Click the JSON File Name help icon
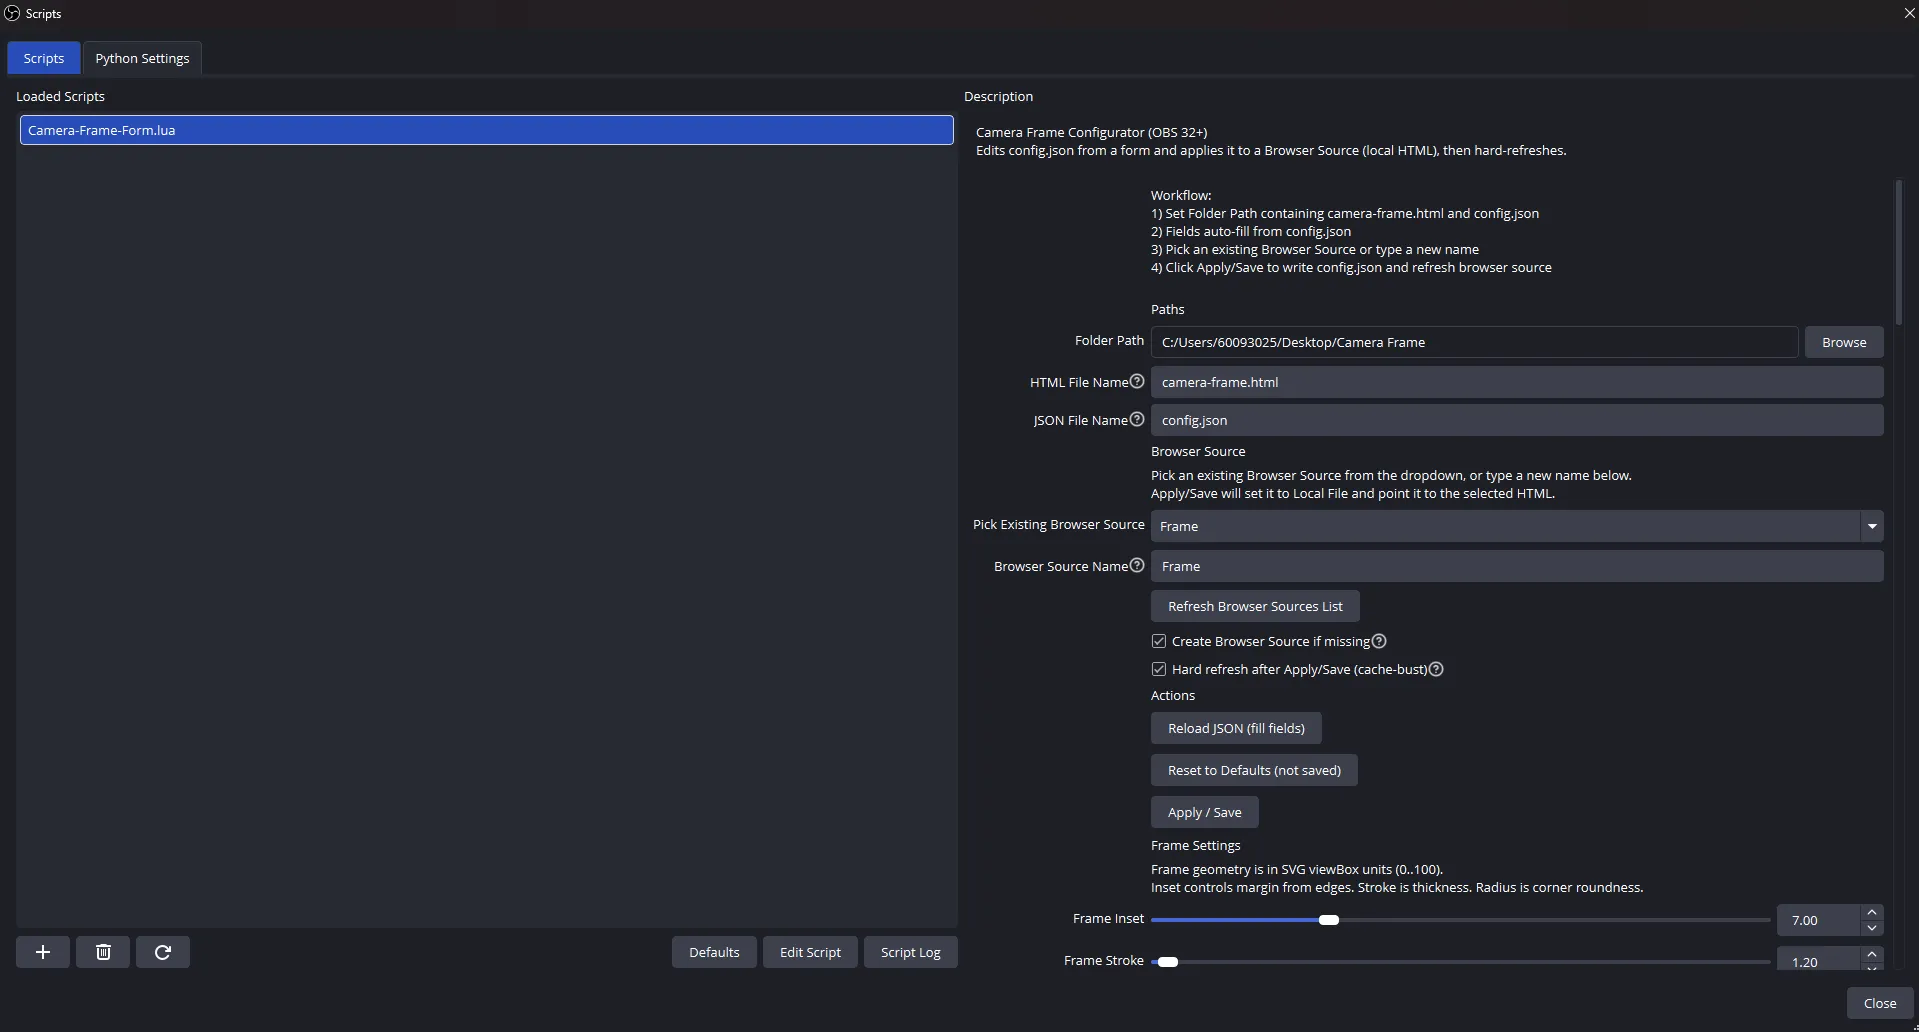The image size is (1919, 1032). tap(1137, 418)
